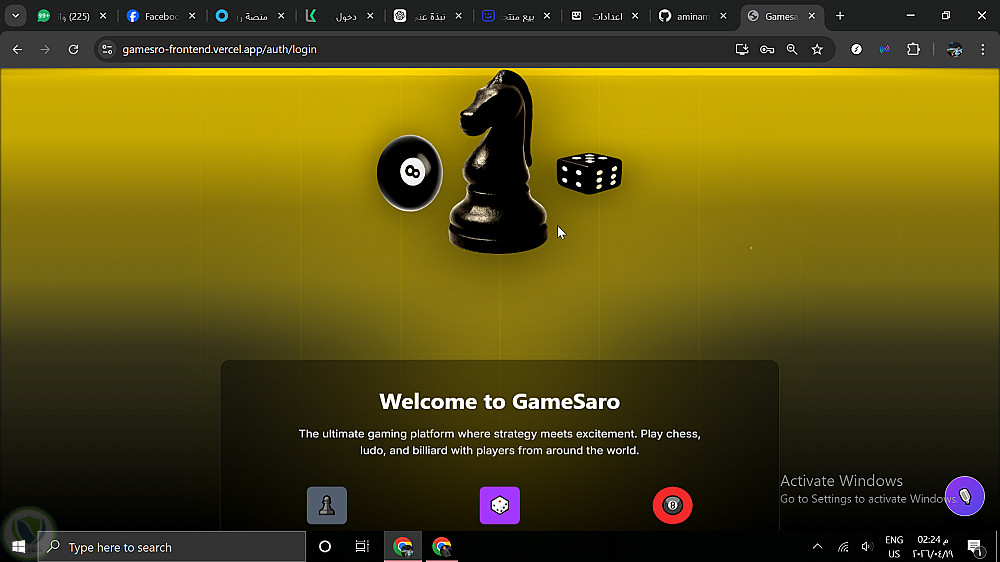Close the Facebook tab
This screenshot has height=562, width=1000.
tap(192, 16)
